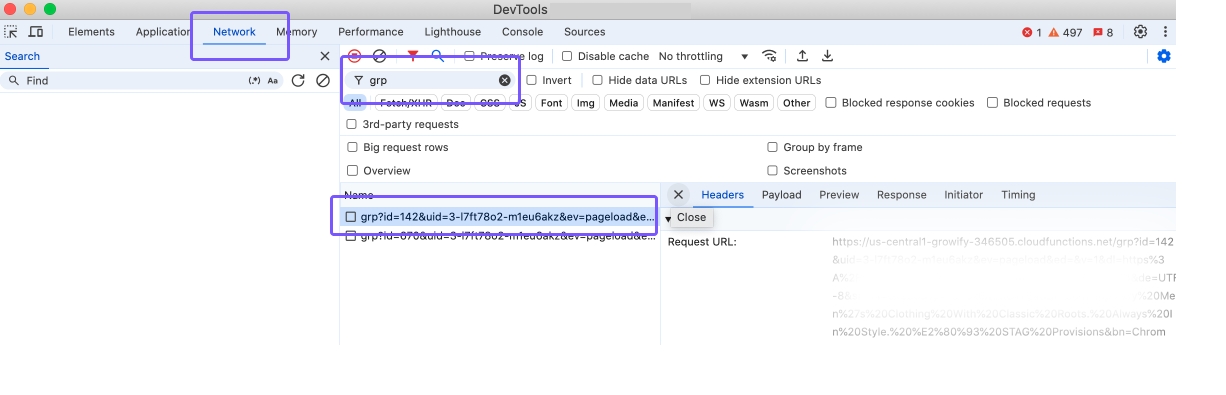Focus the Find search input
Viewport: 1226px width, 395px height.
pos(133,80)
